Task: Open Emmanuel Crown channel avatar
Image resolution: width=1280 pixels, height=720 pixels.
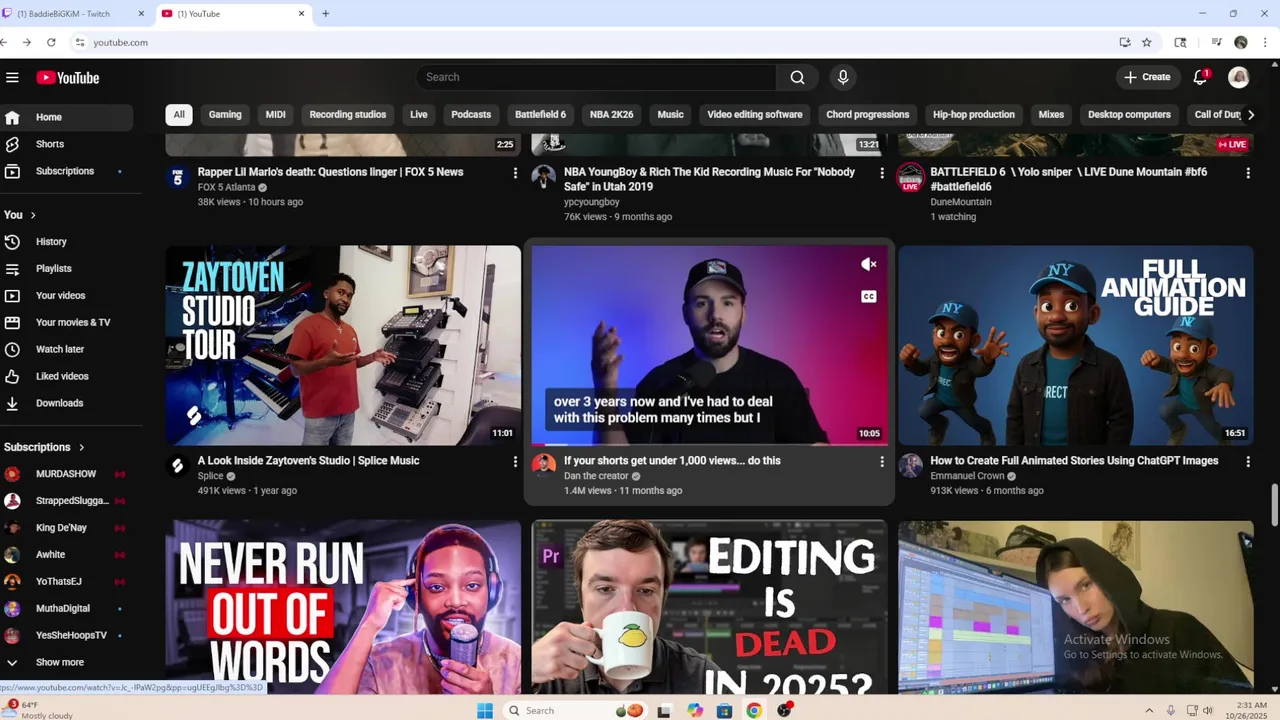Action: coord(910,466)
